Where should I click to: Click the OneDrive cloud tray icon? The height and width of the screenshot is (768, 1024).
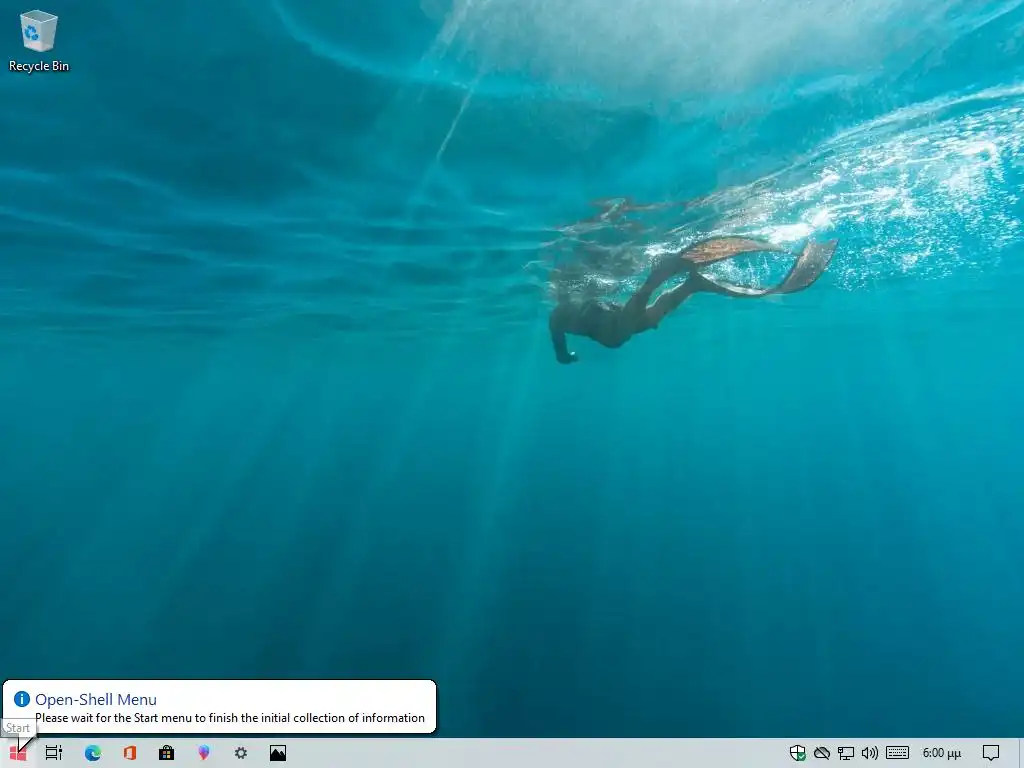click(x=822, y=753)
